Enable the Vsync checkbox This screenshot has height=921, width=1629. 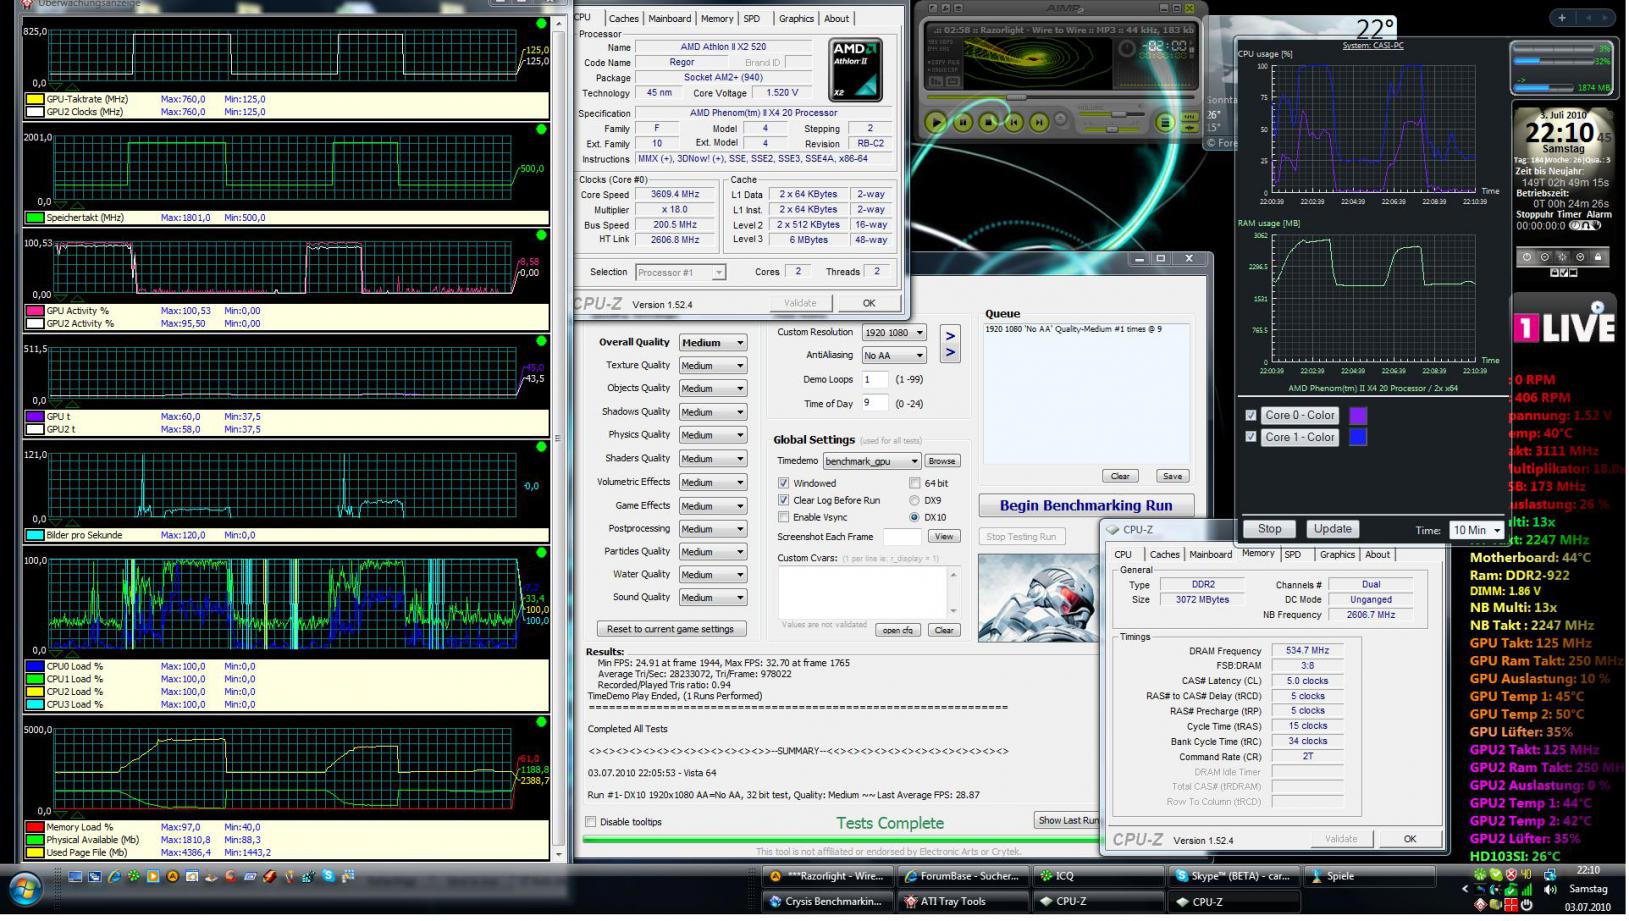click(x=784, y=517)
